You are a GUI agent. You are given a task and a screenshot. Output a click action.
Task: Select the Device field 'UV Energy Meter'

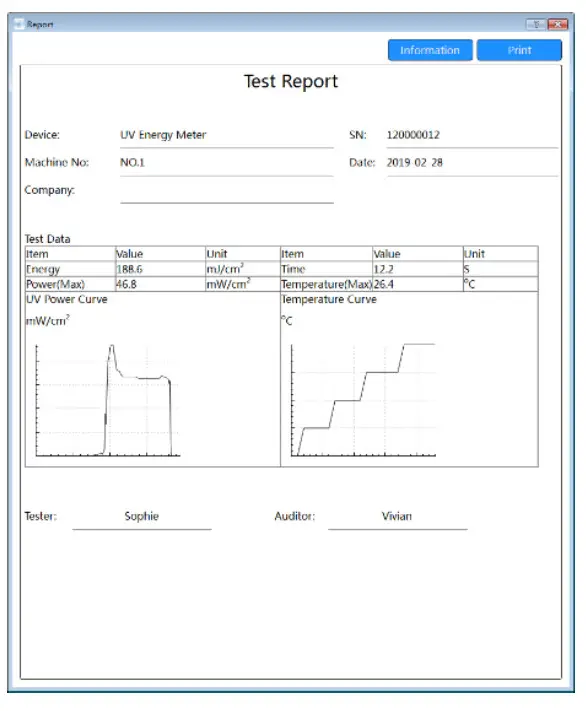227,135
